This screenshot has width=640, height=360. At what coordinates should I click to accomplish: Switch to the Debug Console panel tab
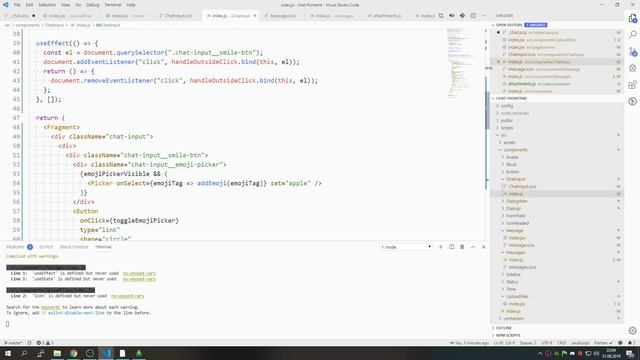coord(74,247)
